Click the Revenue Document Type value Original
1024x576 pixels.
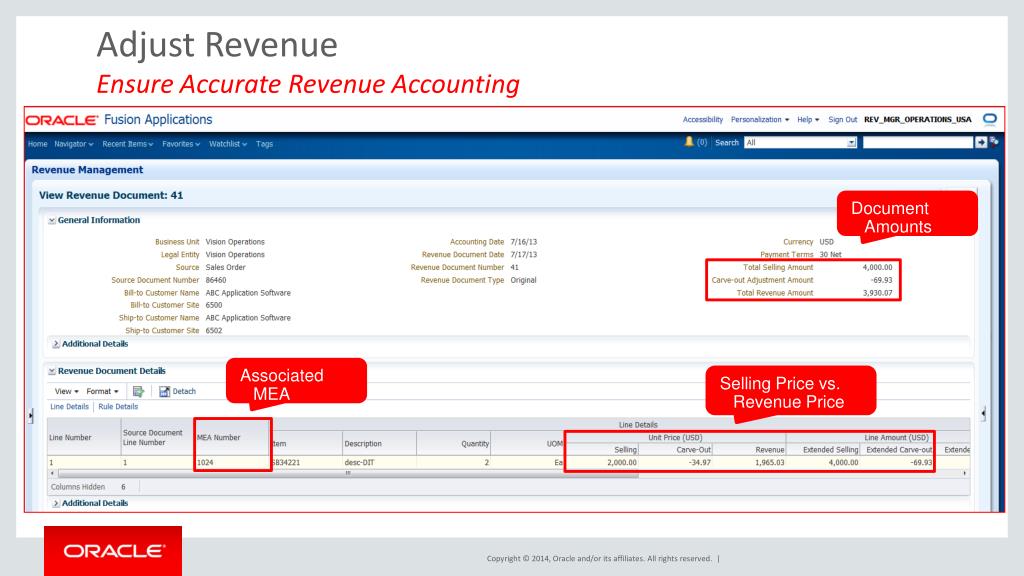click(523, 280)
